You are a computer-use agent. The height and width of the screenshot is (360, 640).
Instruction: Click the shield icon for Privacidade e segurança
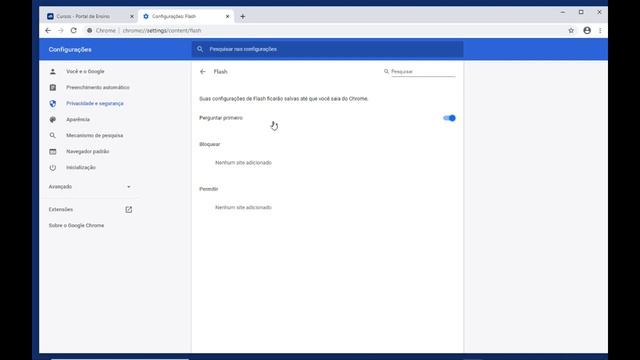pyautogui.click(x=53, y=104)
